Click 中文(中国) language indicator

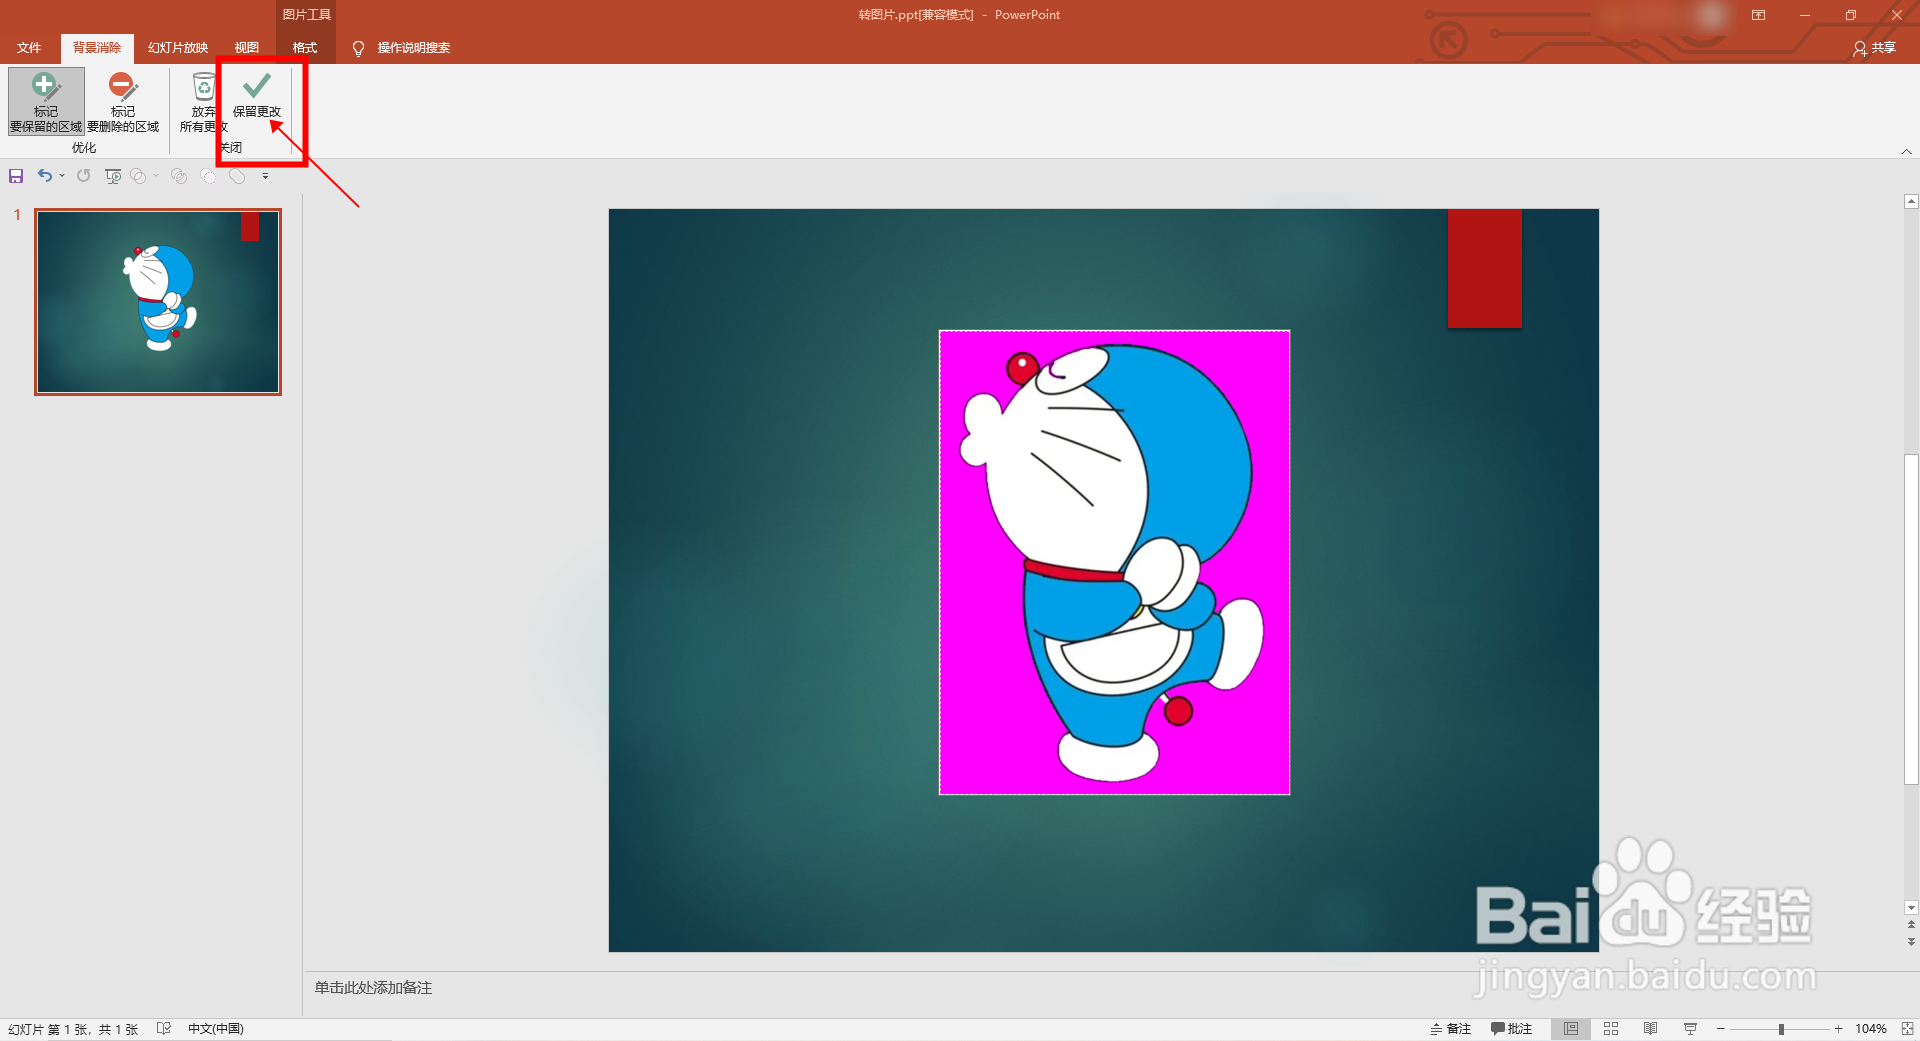click(216, 1029)
